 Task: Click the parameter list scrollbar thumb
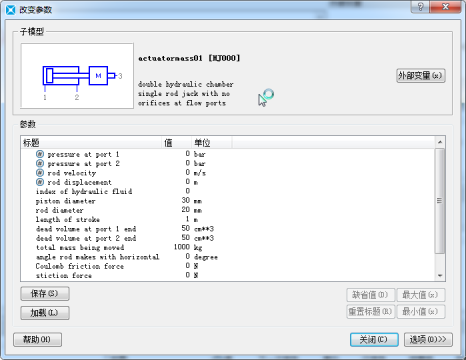tap(440, 201)
